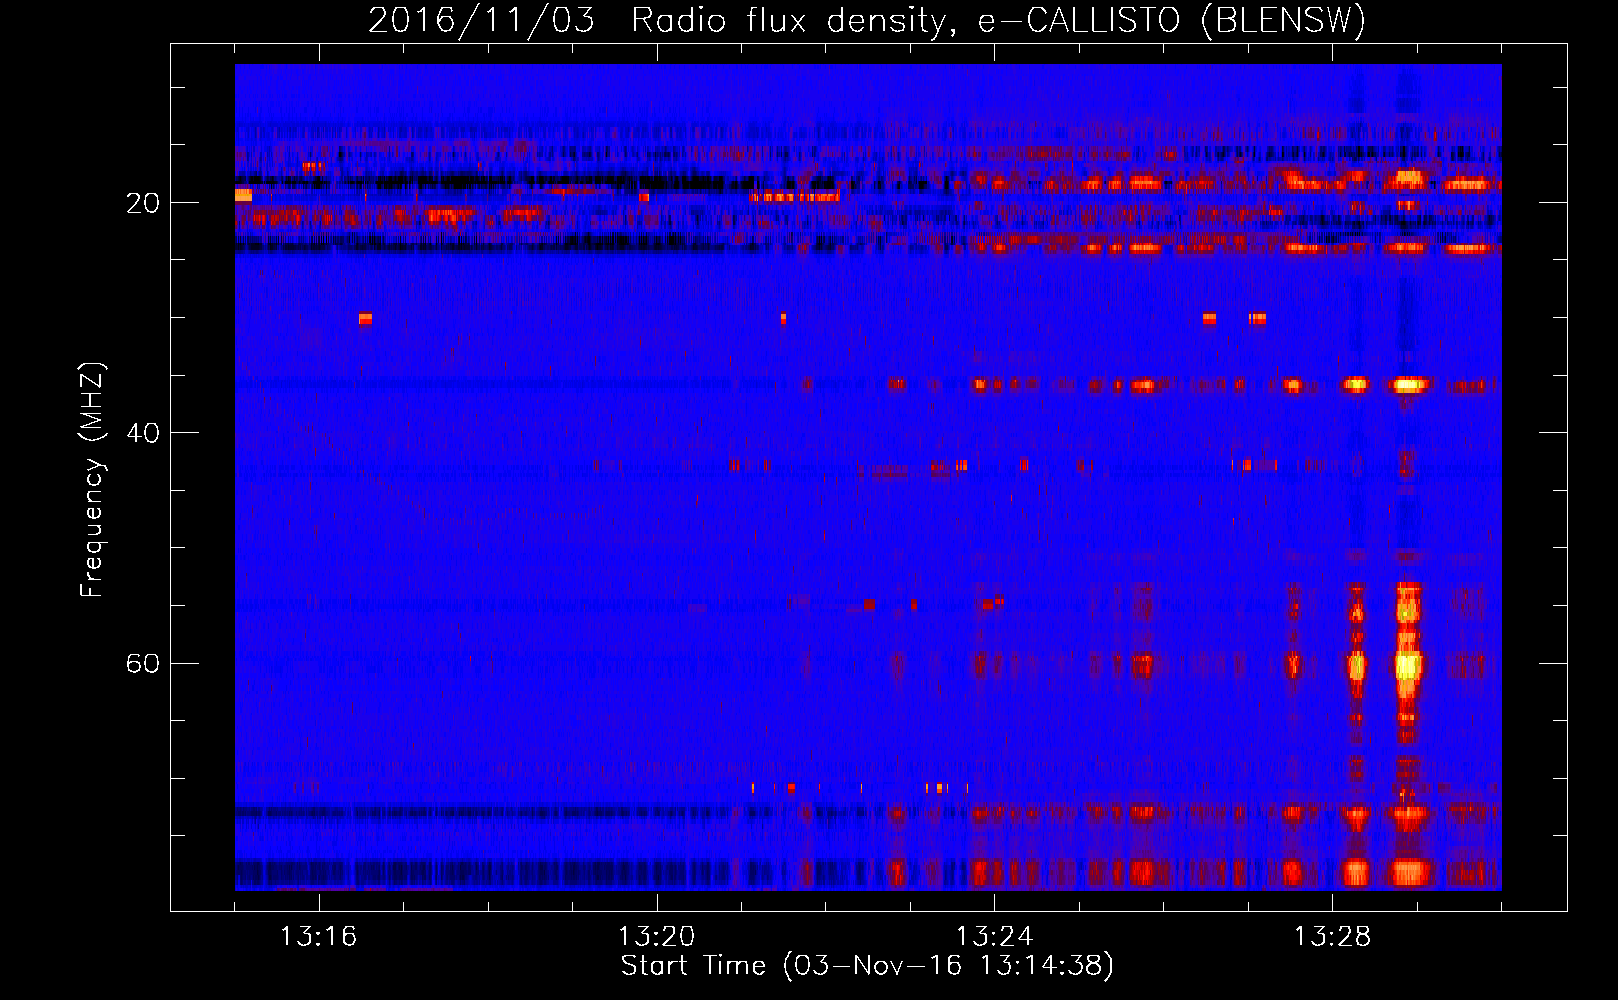Image resolution: width=1618 pixels, height=1000 pixels.
Task: Click the 13:16 time tick label
Action: pos(318,936)
